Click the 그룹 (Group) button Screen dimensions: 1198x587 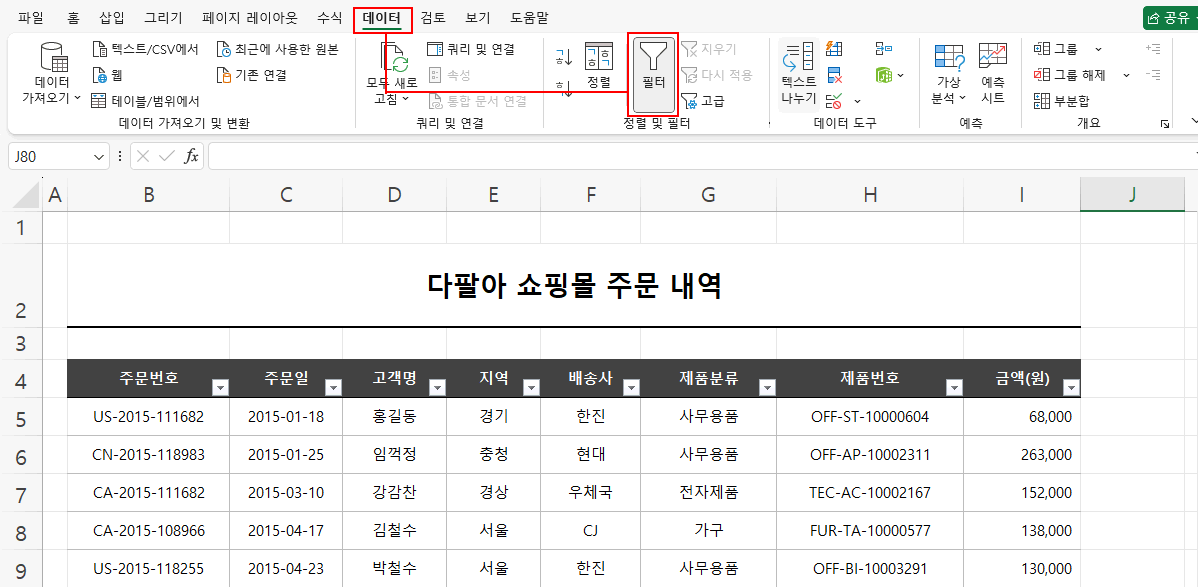click(x=1057, y=50)
